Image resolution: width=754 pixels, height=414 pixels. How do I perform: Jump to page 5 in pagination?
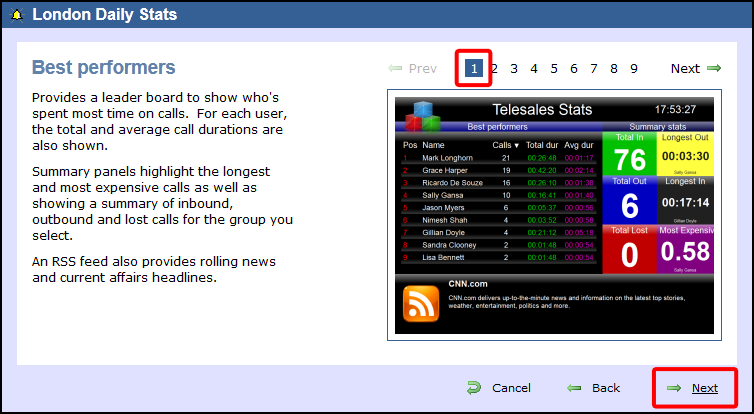[554, 69]
